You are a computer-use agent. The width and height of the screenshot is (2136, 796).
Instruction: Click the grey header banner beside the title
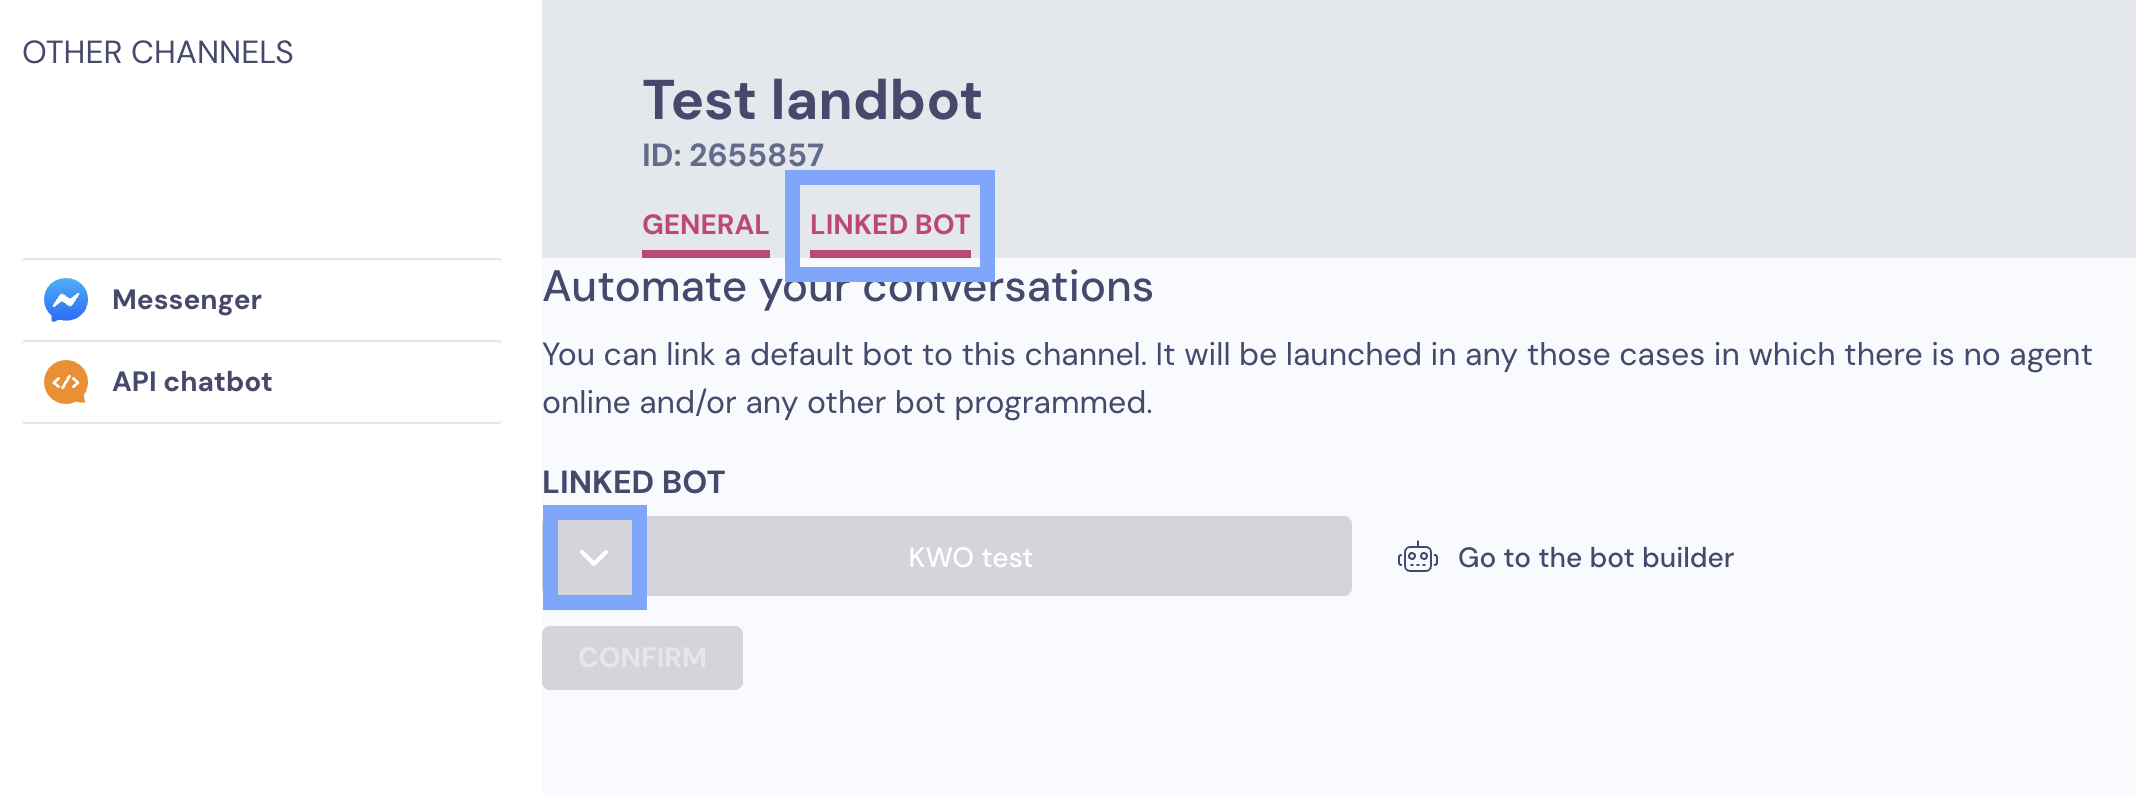(x=1560, y=130)
